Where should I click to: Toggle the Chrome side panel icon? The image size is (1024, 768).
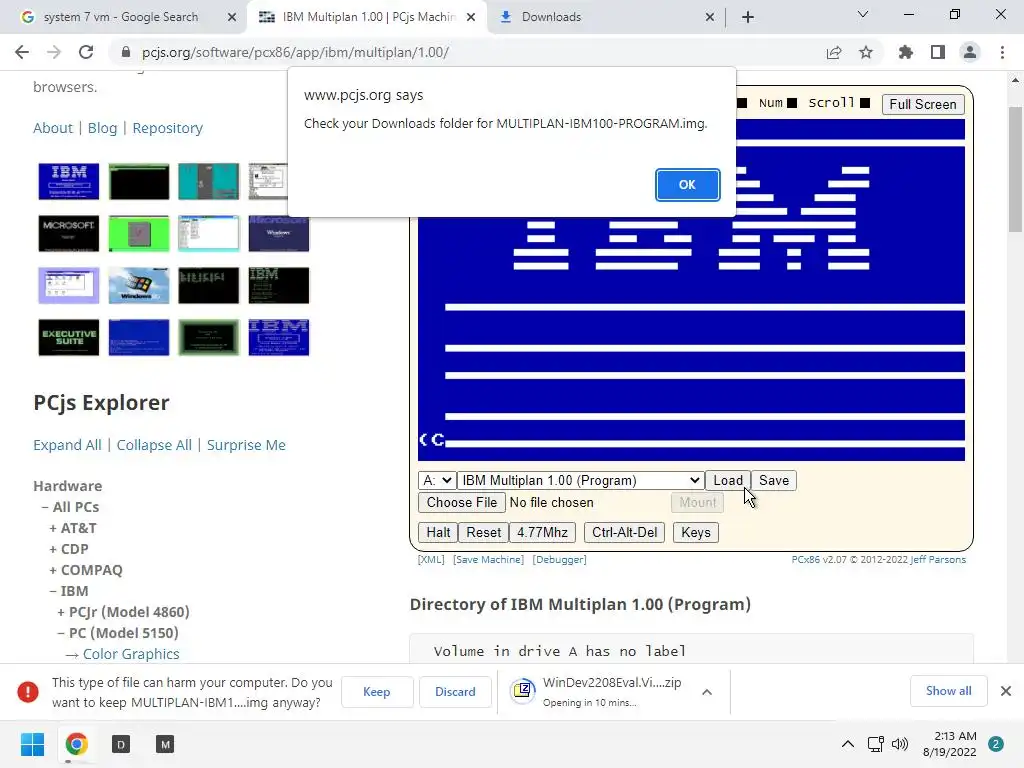[x=938, y=52]
